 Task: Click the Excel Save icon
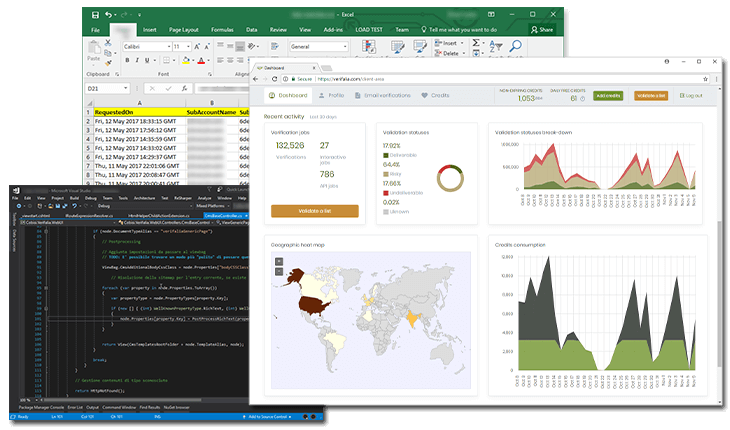pos(95,15)
